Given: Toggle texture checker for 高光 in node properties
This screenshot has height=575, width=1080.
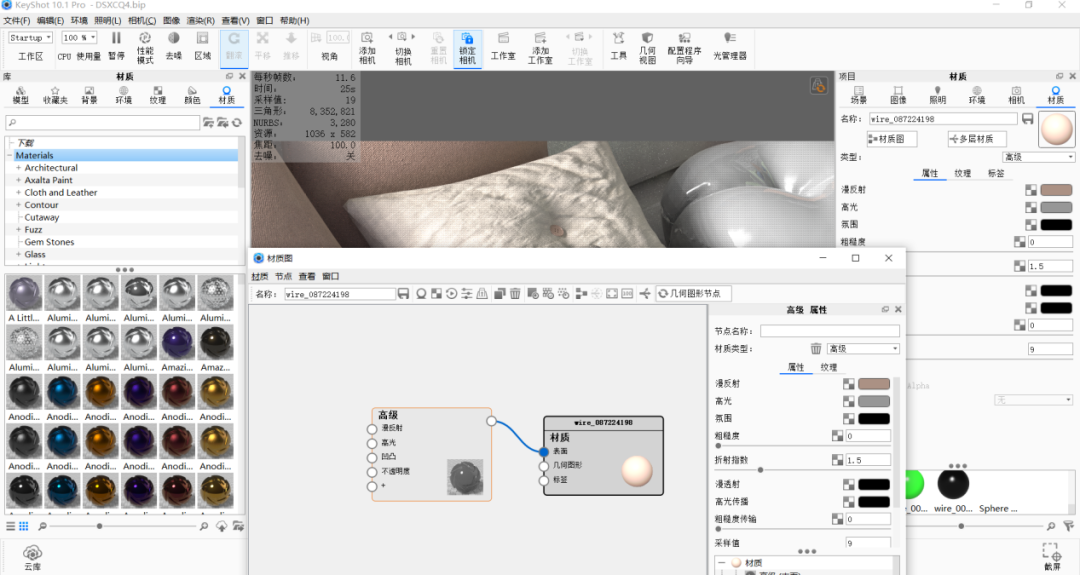Looking at the screenshot, I should click(x=849, y=401).
